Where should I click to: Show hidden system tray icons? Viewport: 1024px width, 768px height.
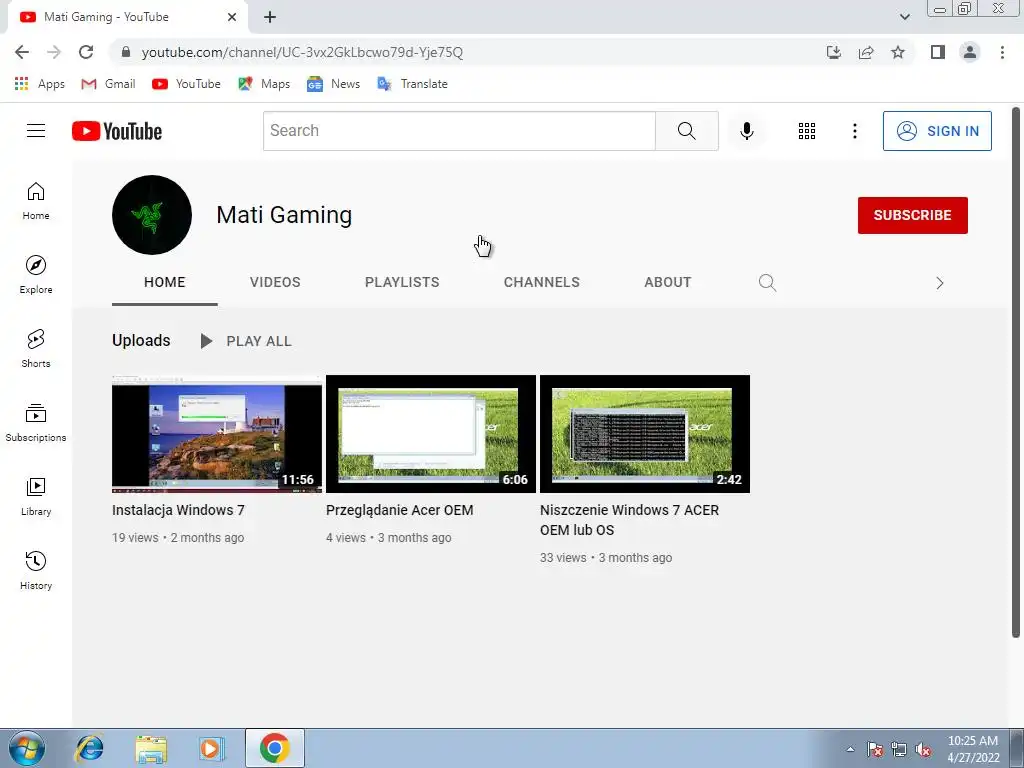[850, 749]
